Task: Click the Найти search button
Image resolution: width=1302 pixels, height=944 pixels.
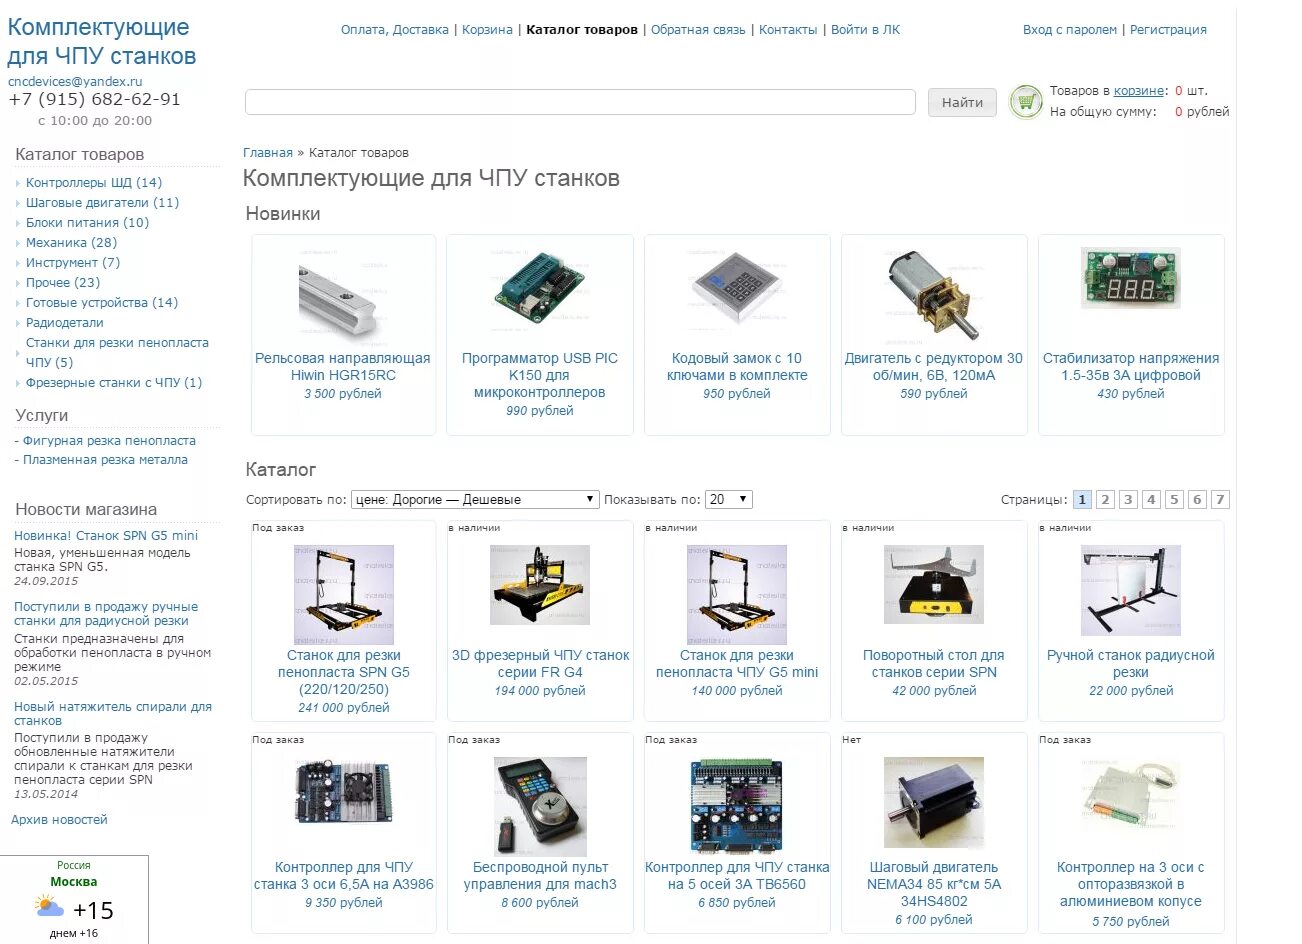Action: (x=962, y=102)
